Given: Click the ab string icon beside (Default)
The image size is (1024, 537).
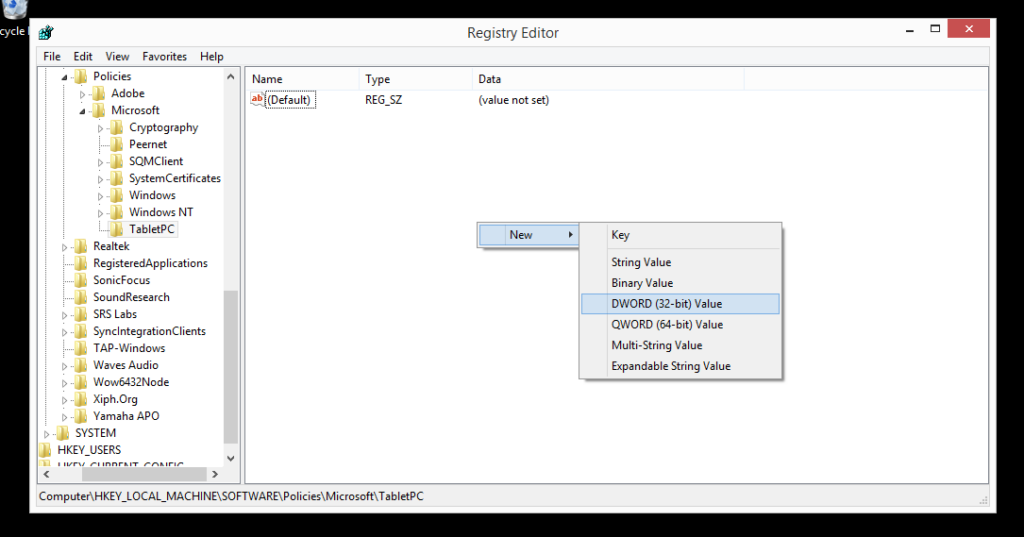Looking at the screenshot, I should (257, 100).
